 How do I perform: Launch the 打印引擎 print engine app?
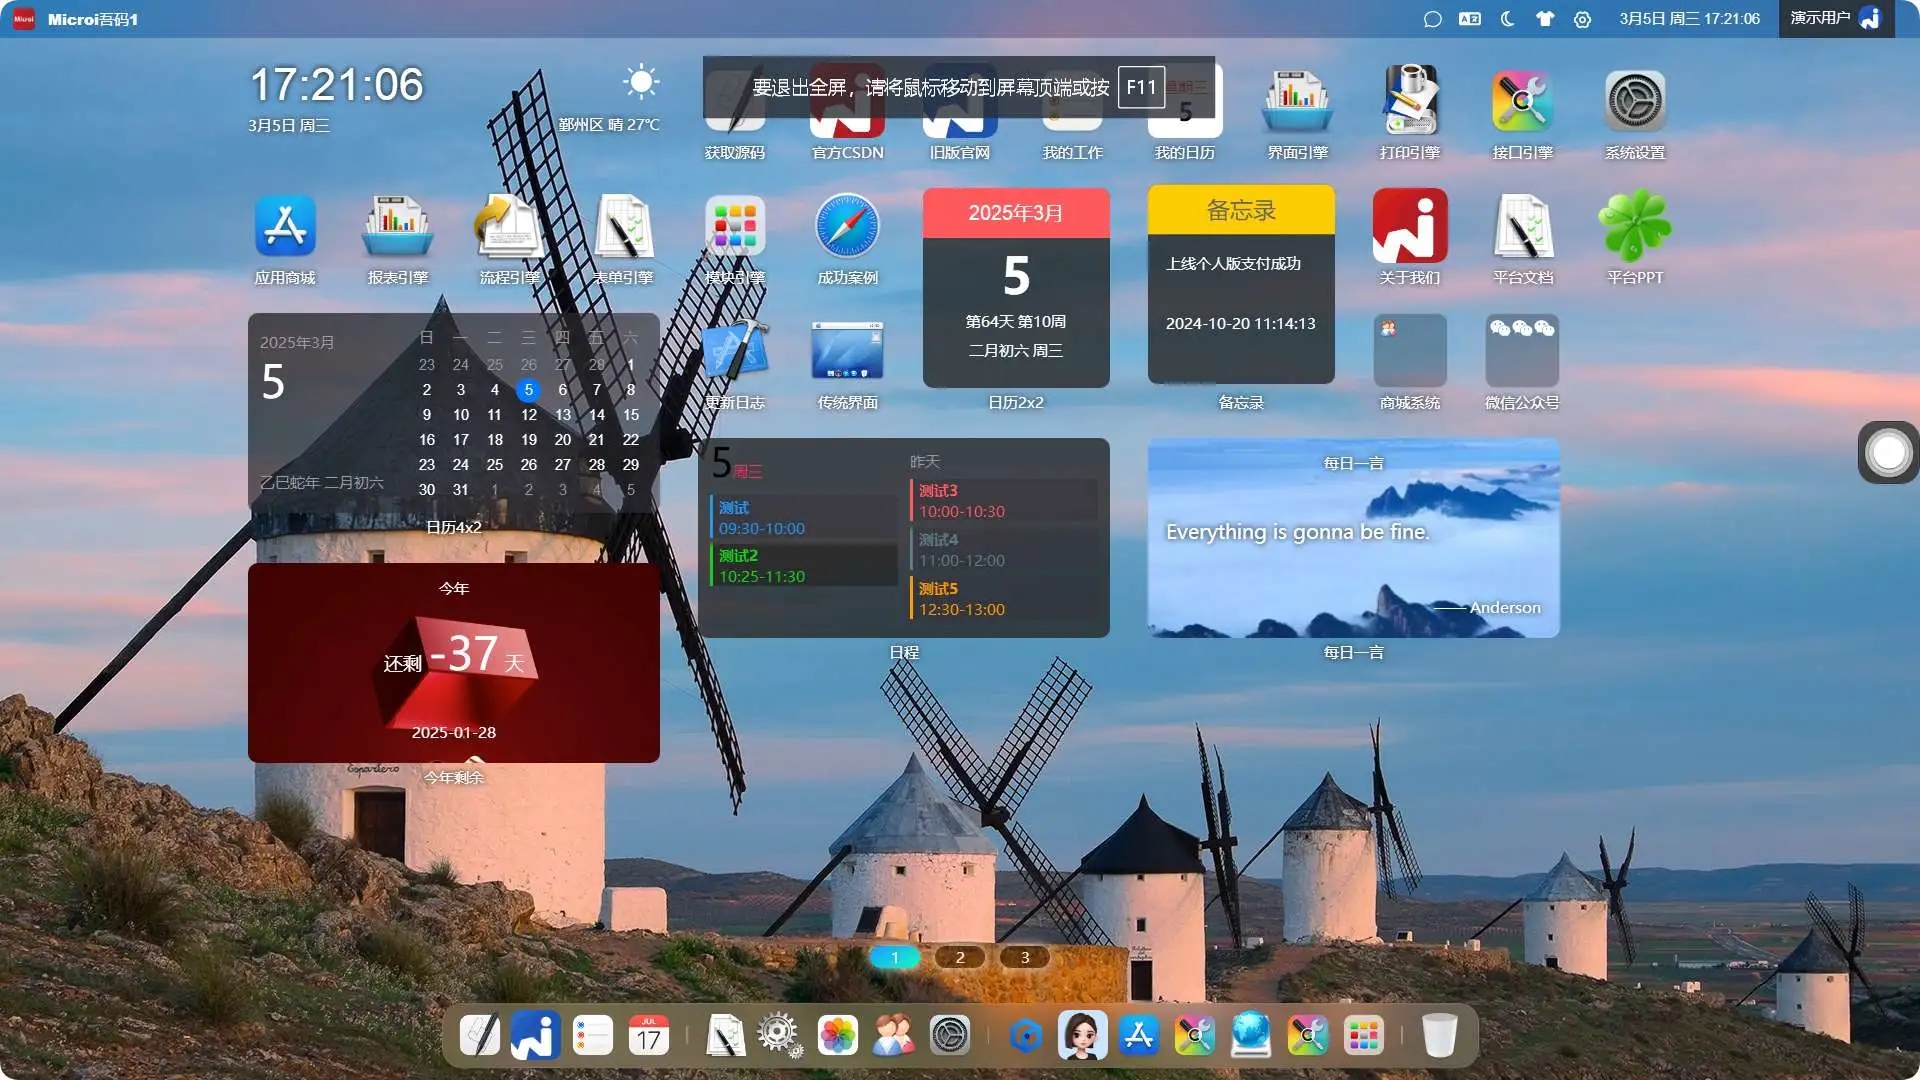(1410, 101)
